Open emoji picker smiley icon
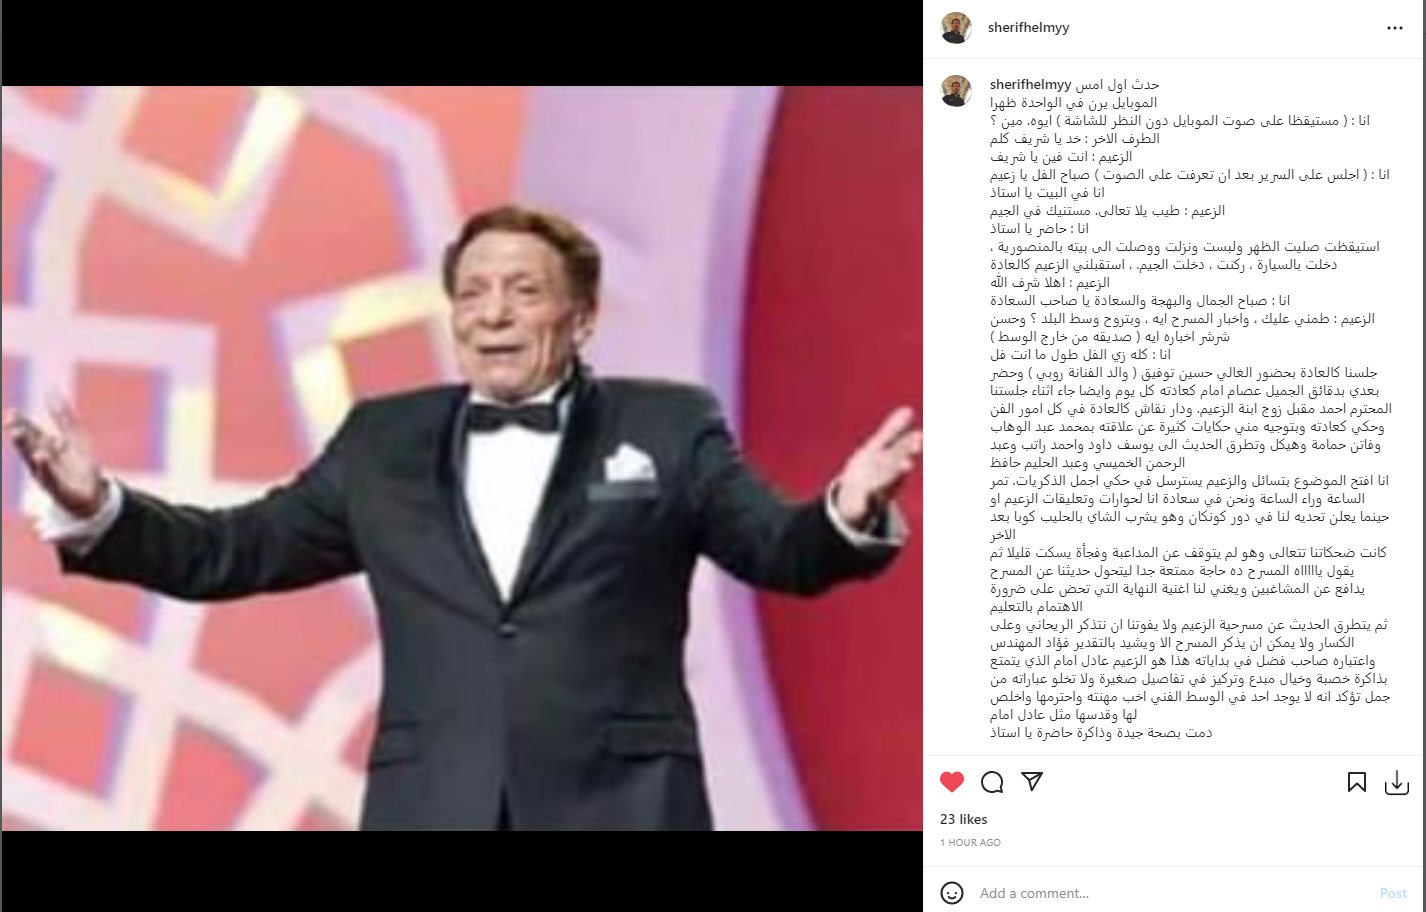This screenshot has width=1426, height=912. [x=952, y=893]
